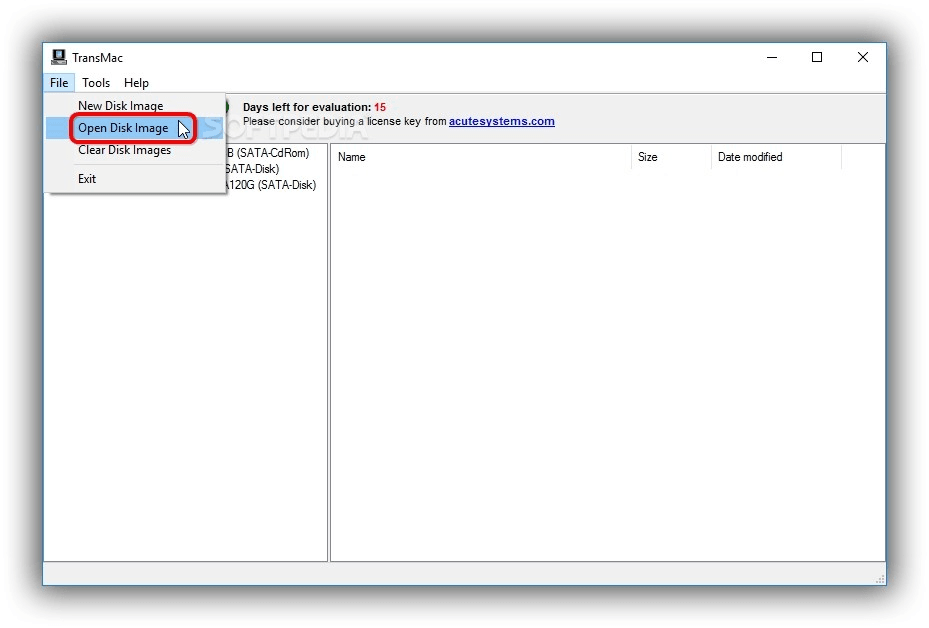
Task: Click the TransMac icon in the title bar
Action: 58,57
